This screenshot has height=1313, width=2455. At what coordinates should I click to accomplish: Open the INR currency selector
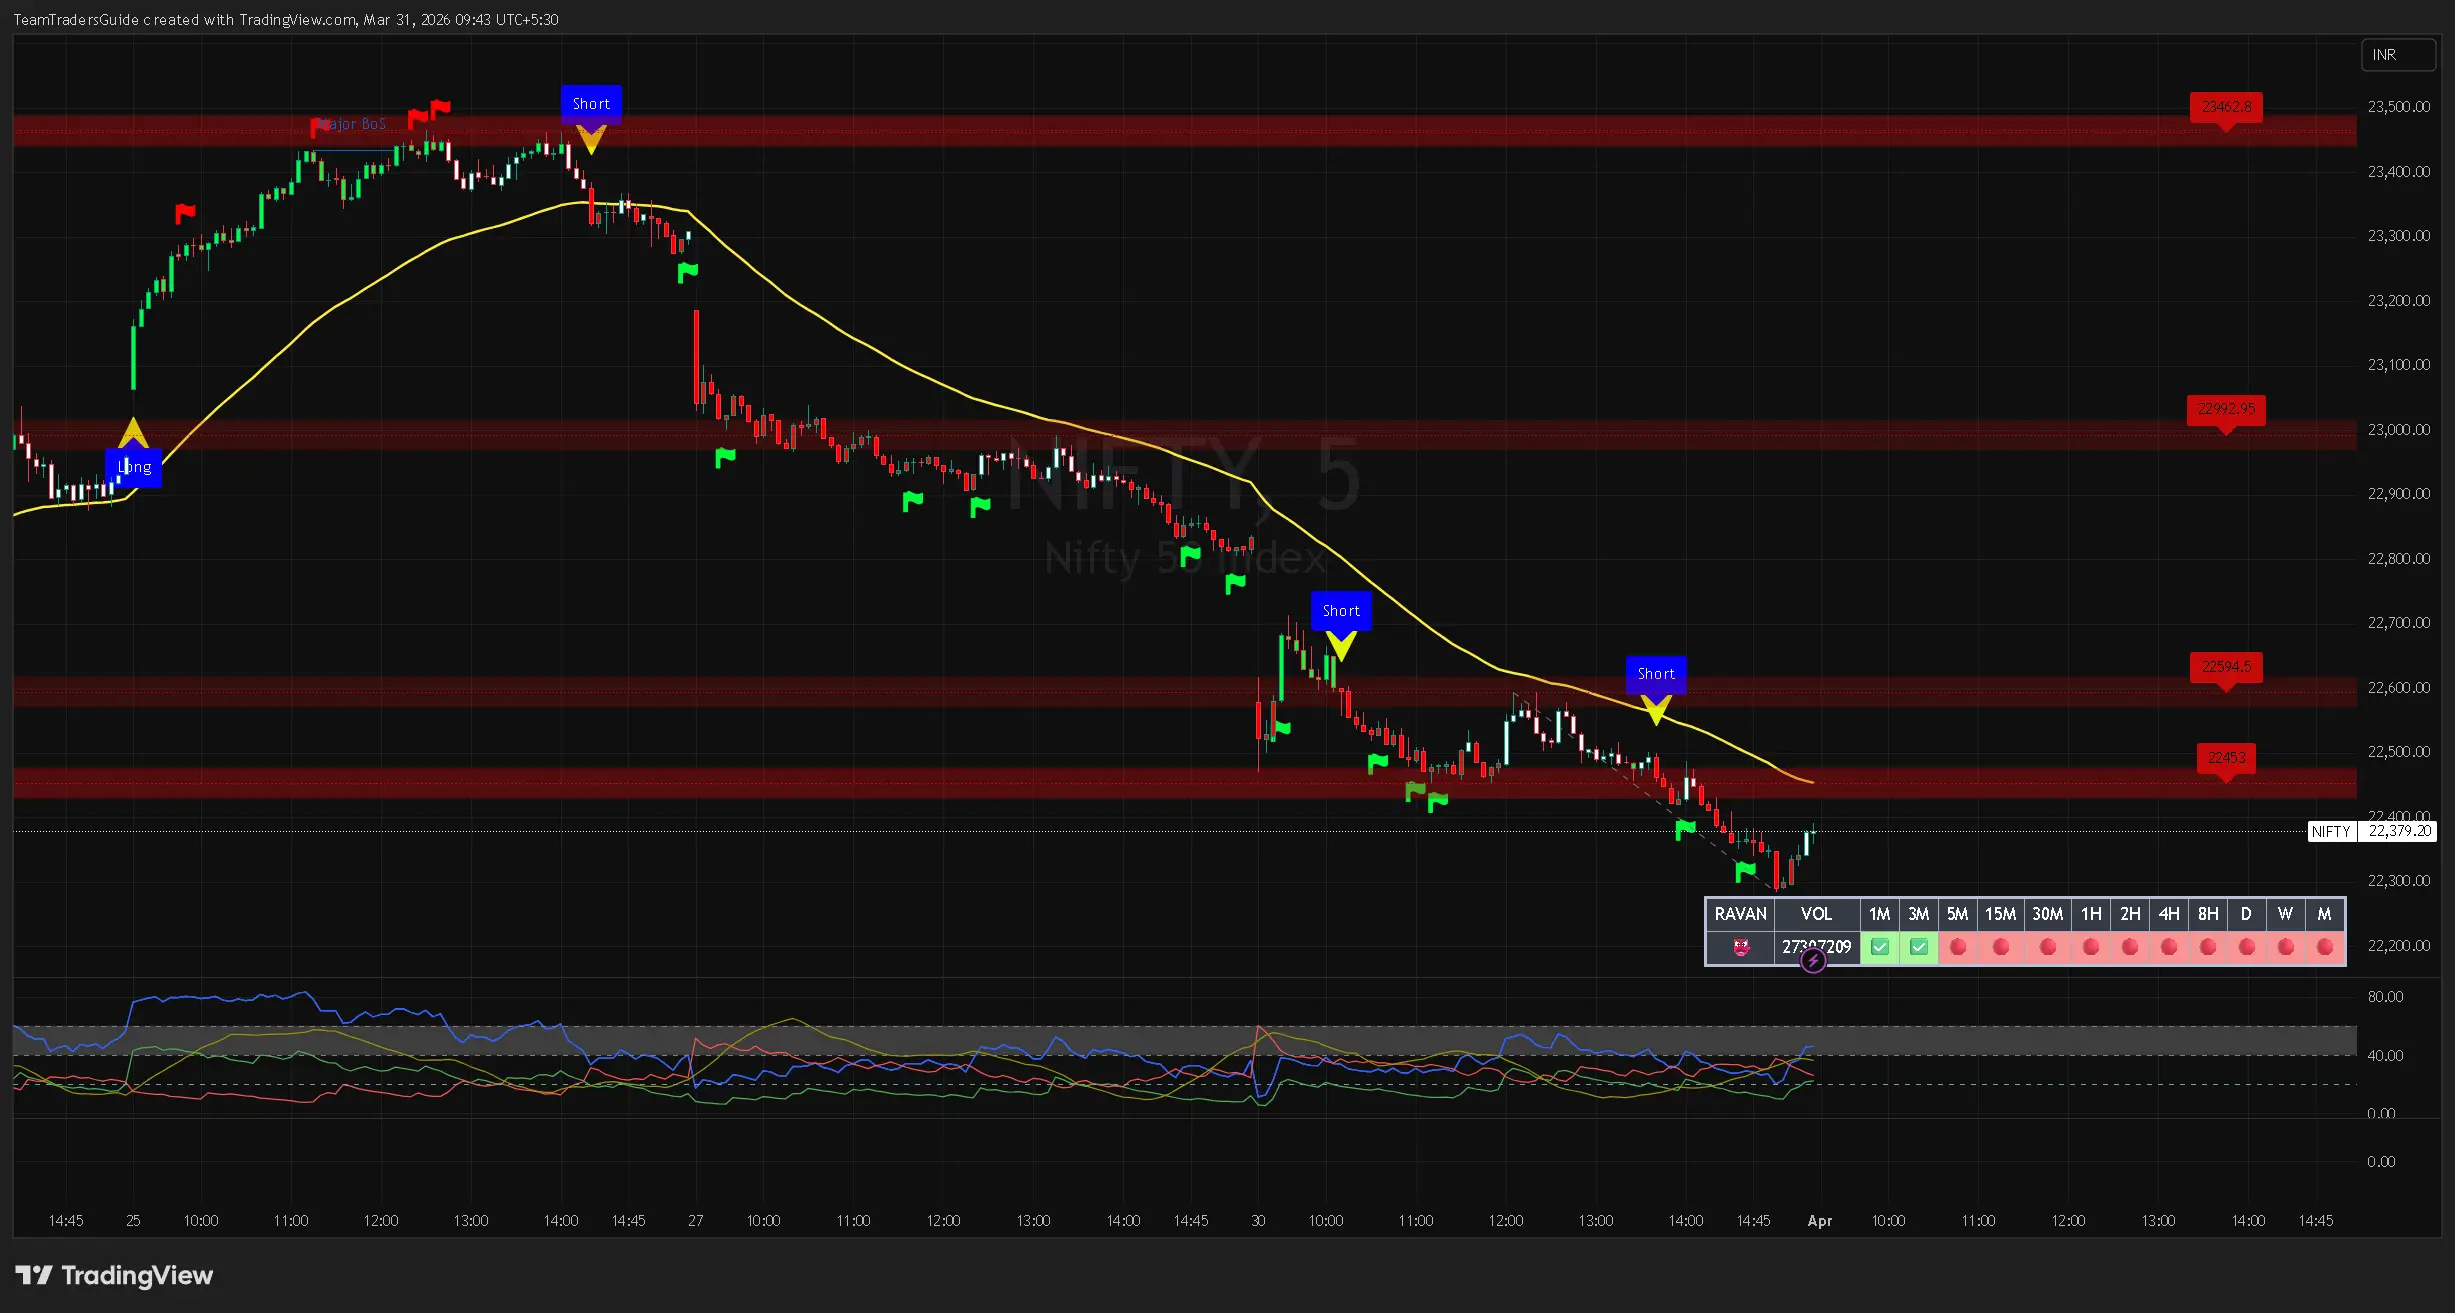point(2397,55)
